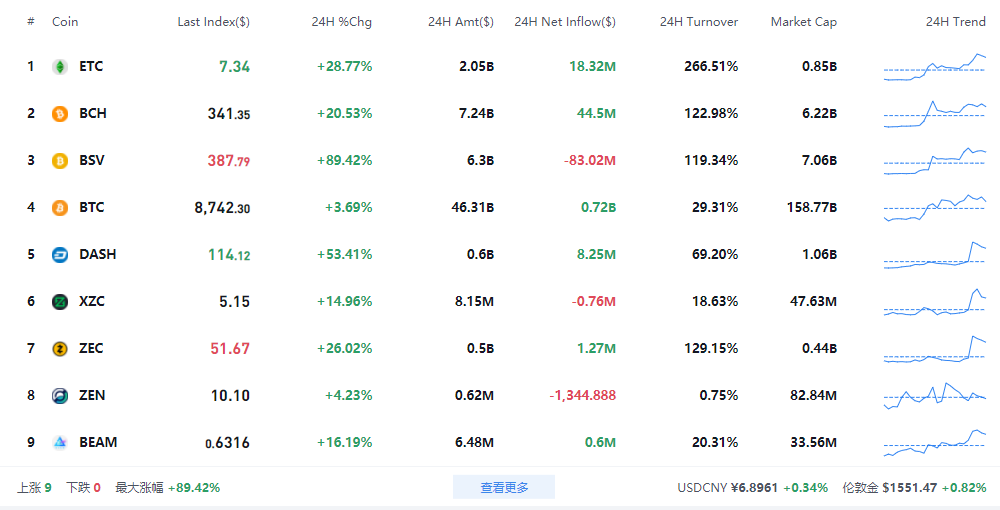Select the BTC coin name
The image size is (1000, 510).
pos(92,207)
